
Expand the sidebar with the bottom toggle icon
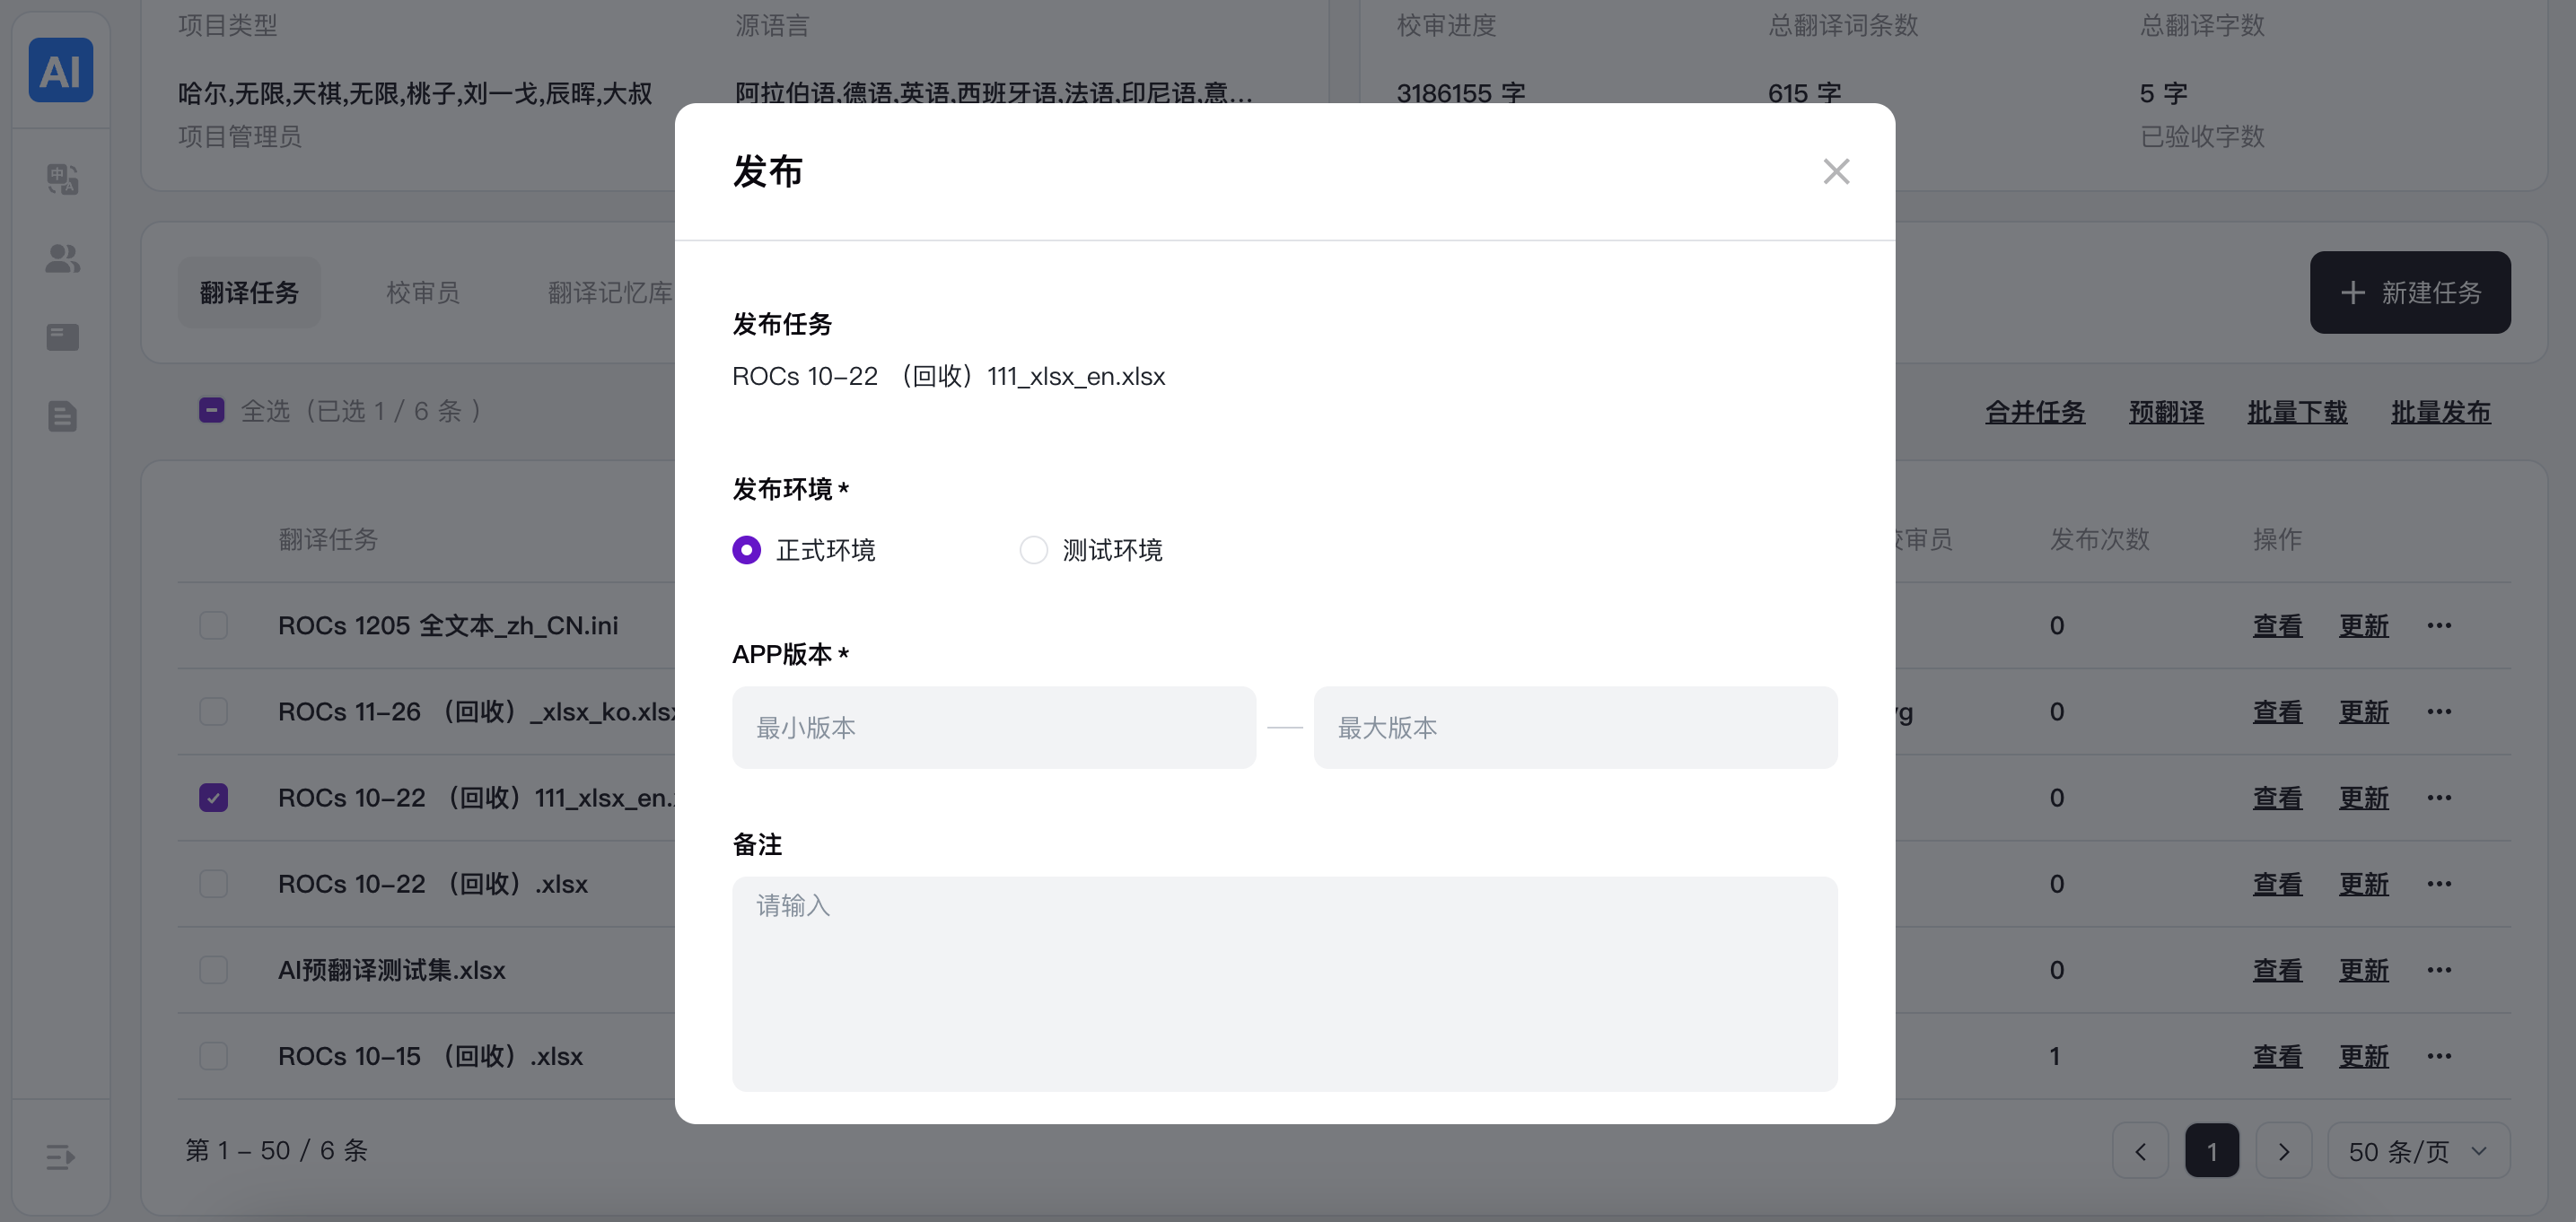60,1157
